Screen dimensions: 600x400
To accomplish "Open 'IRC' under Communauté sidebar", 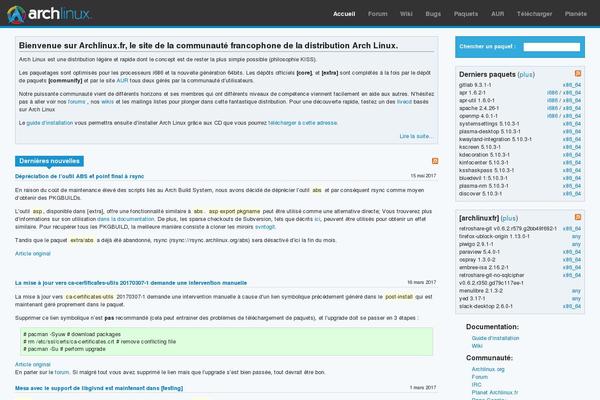I will tap(476, 385).
